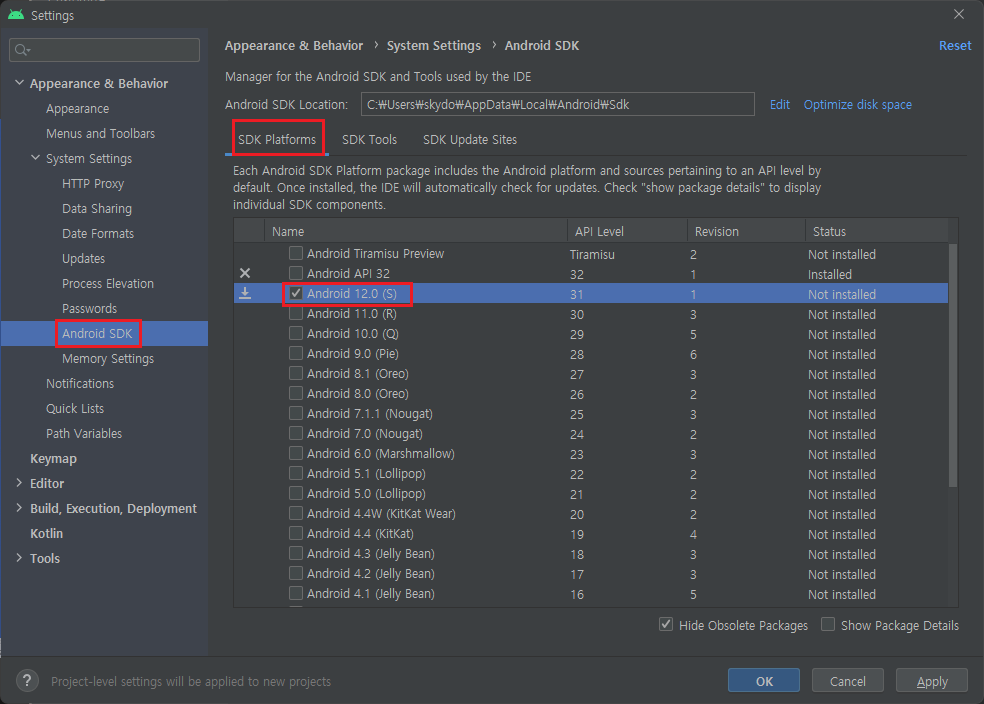Image resolution: width=984 pixels, height=704 pixels.
Task: Click Appearance & Behavior in breadcrumb
Action: click(294, 46)
